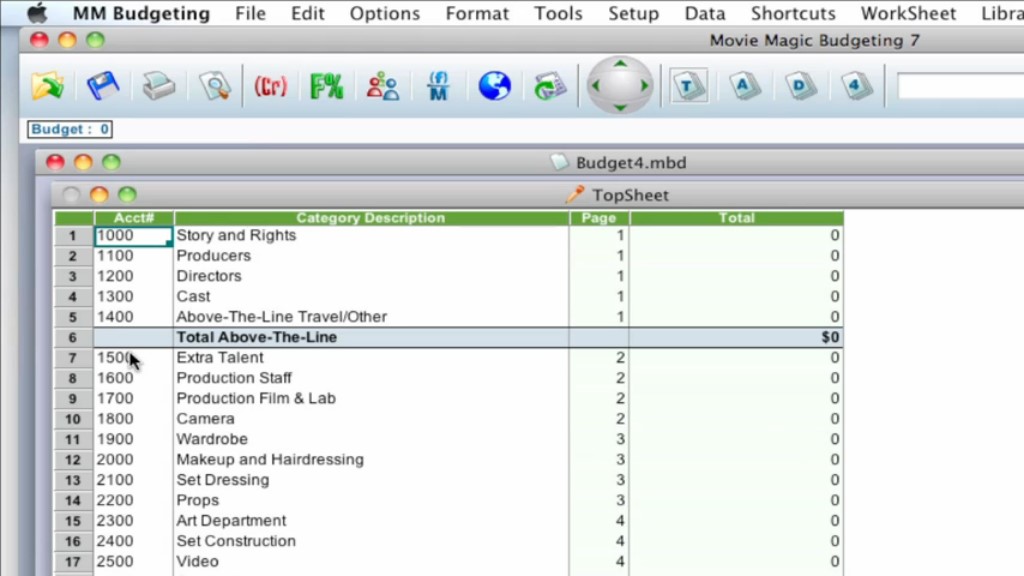Open Print Preview magnifier icon
Screen dimensions: 1024x576
(x=214, y=86)
